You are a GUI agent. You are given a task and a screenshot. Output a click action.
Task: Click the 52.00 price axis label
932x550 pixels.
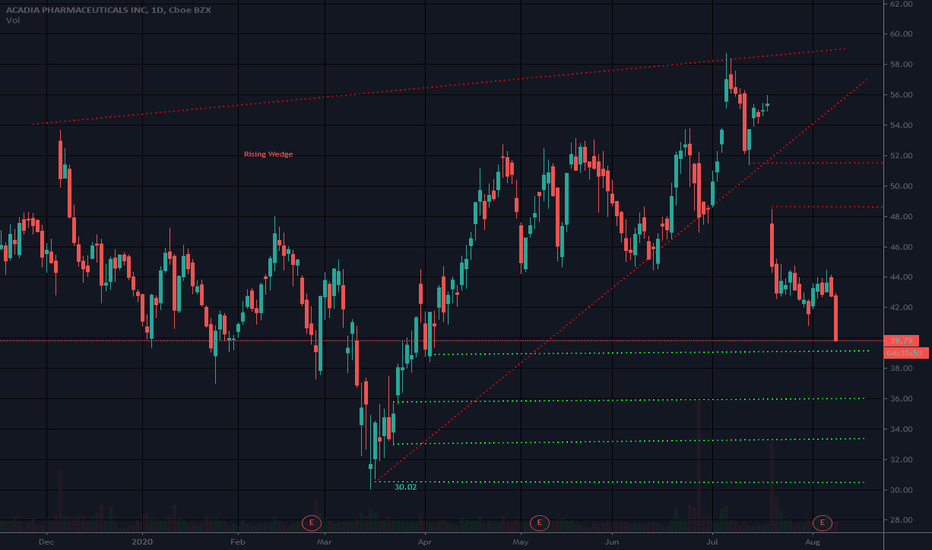[901, 156]
